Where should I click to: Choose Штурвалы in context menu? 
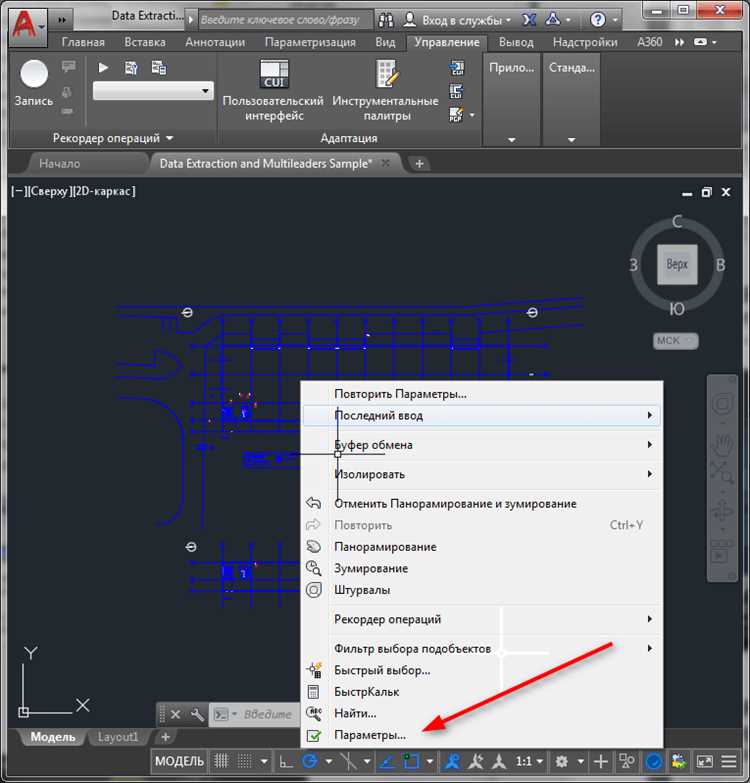(x=482, y=590)
